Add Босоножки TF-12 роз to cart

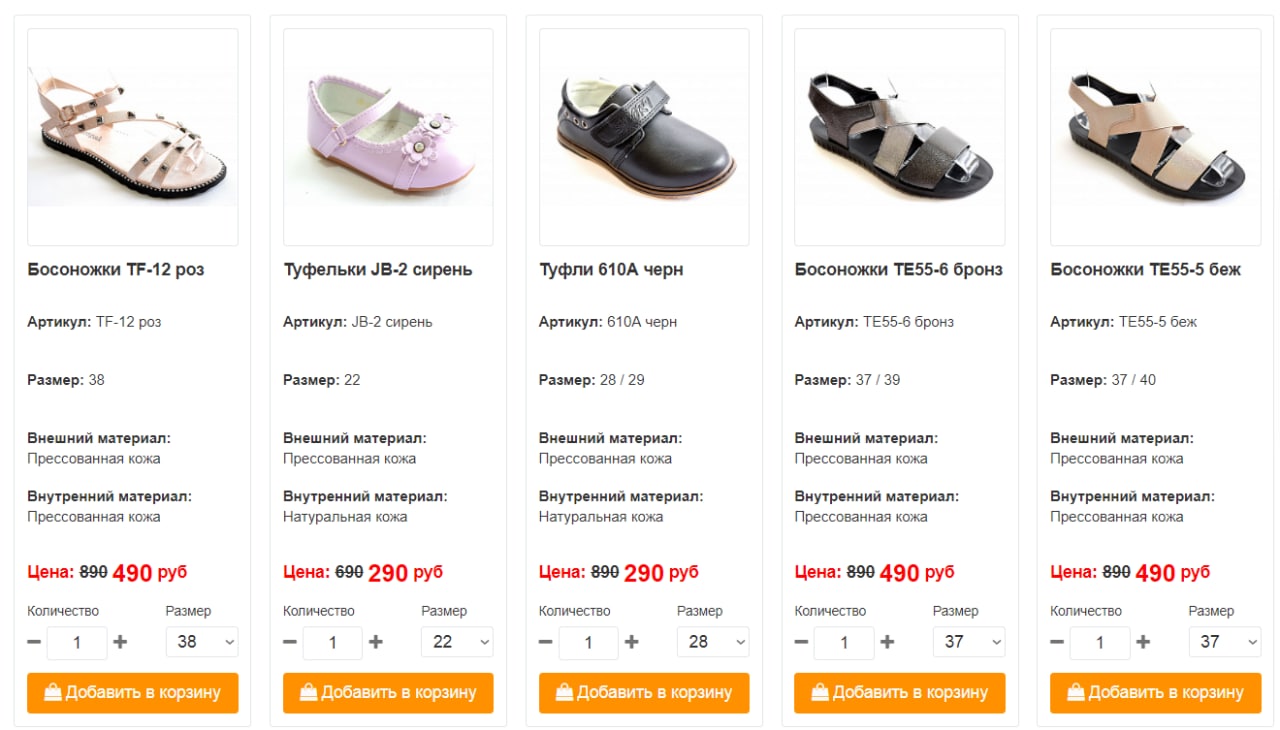coord(133,693)
